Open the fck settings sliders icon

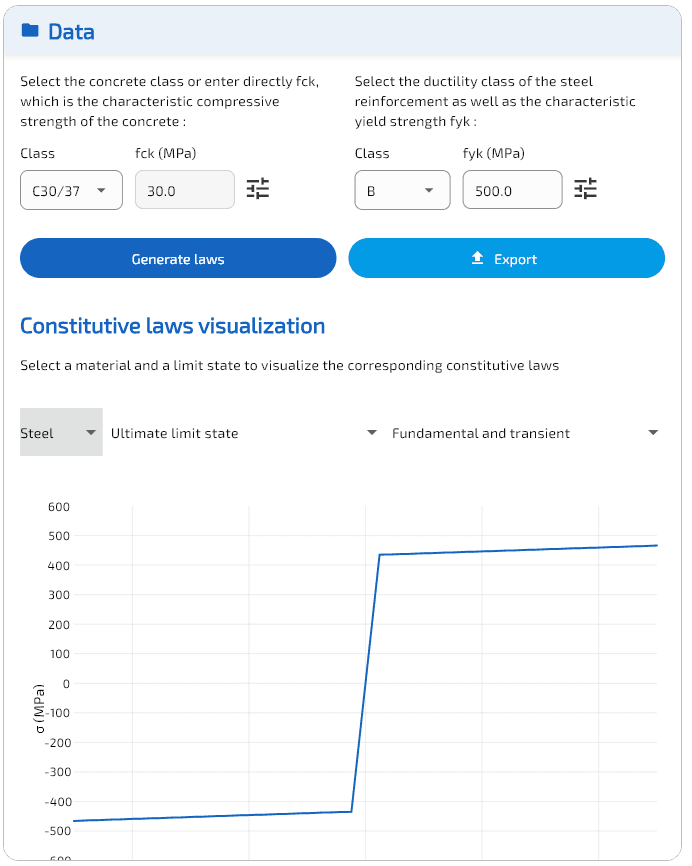pyautogui.click(x=258, y=189)
